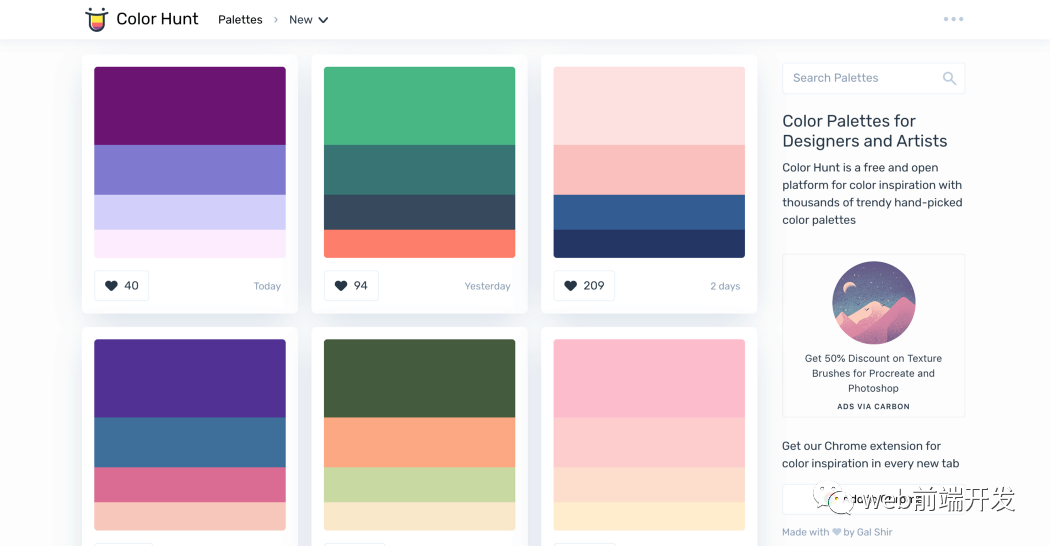Open the Texture Brushes discount ad text
The height and width of the screenshot is (546, 1050).
873,373
